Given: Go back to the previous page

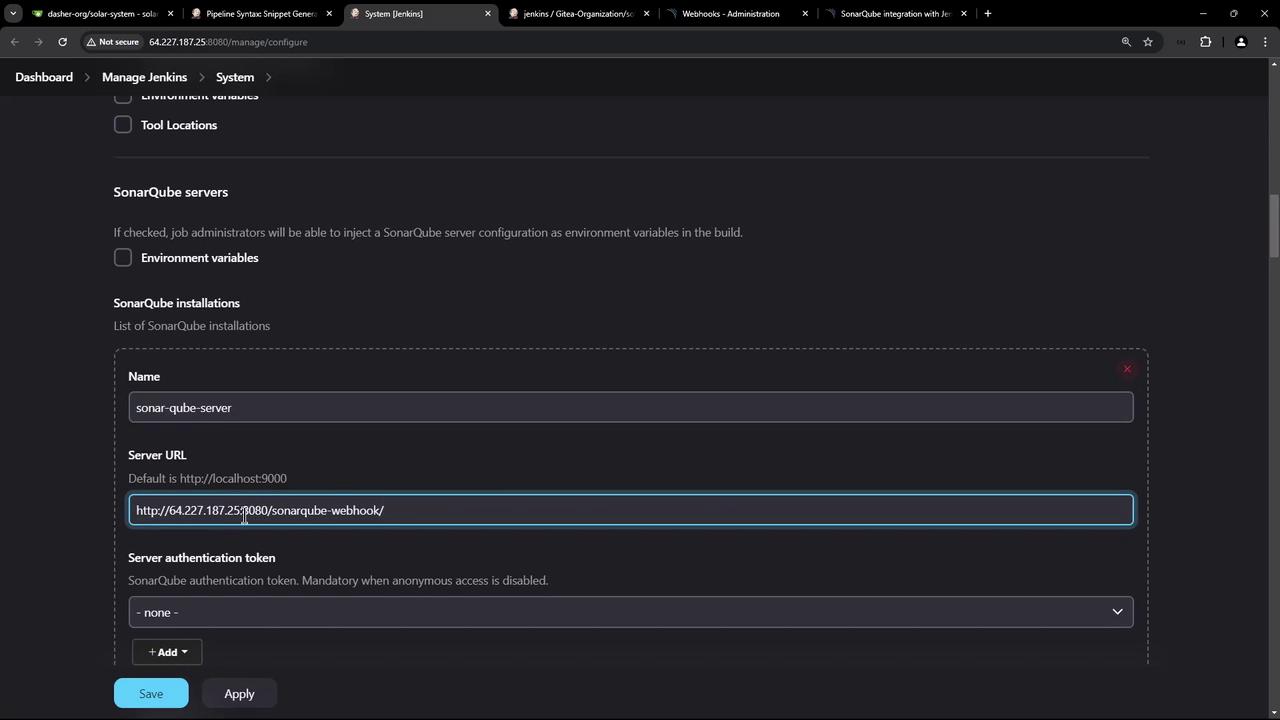Looking at the screenshot, I should [14, 42].
